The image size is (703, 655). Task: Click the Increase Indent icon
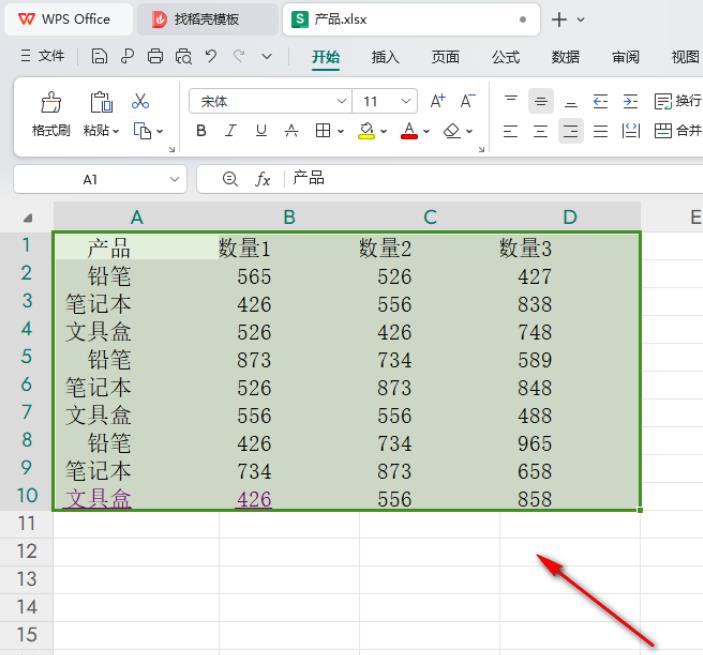[x=630, y=101]
